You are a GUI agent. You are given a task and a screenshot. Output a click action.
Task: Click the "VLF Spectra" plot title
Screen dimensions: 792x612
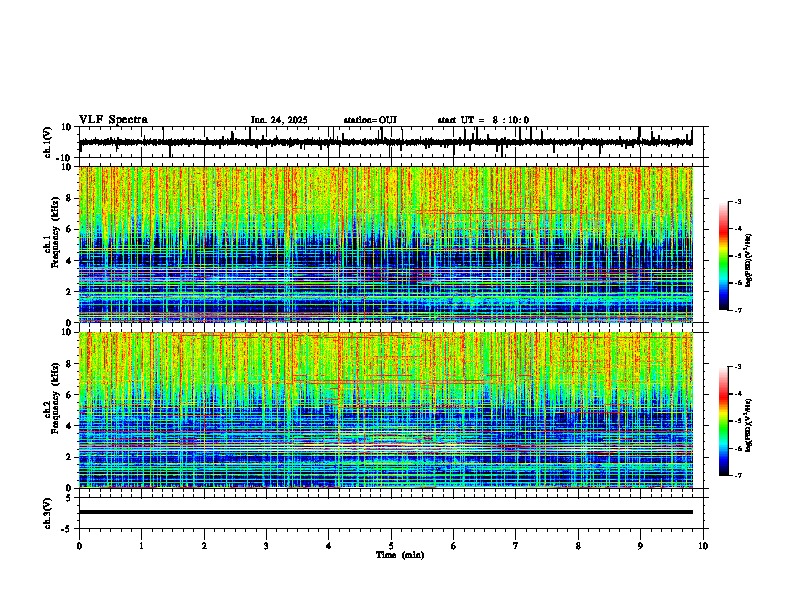(x=113, y=120)
